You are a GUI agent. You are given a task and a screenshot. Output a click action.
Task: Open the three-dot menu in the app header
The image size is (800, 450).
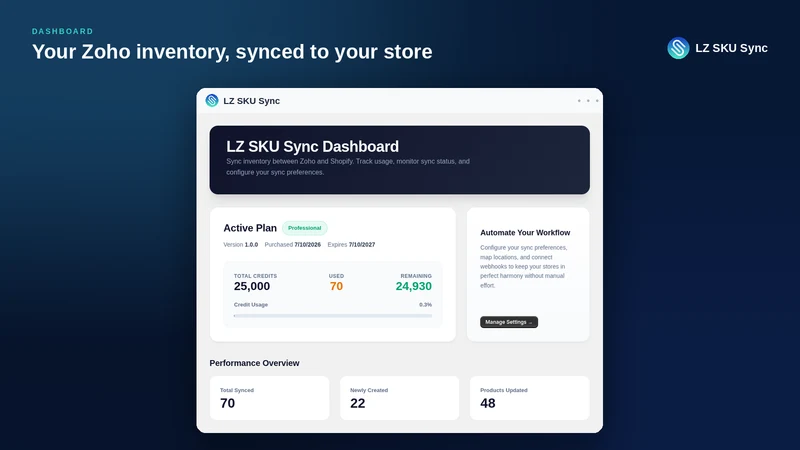[x=588, y=101]
